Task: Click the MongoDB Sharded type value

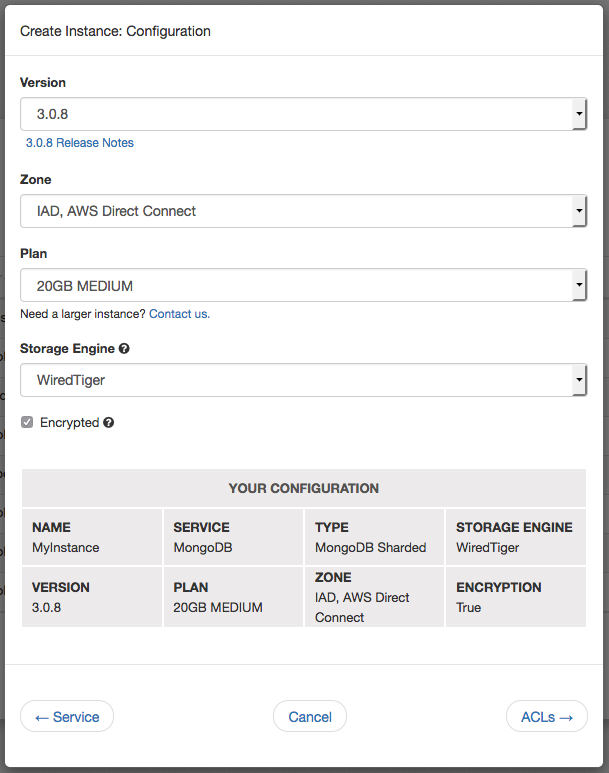Action: click(371, 548)
